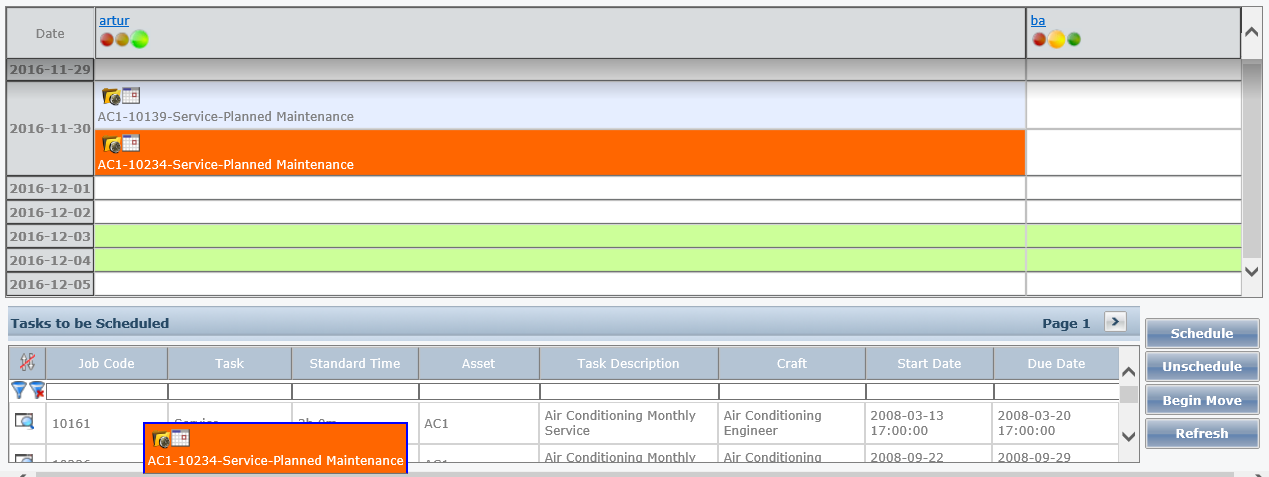Open folder icon on scheduled AC1-10234 row
Screen dimensions: 1269x477
(x=111, y=144)
